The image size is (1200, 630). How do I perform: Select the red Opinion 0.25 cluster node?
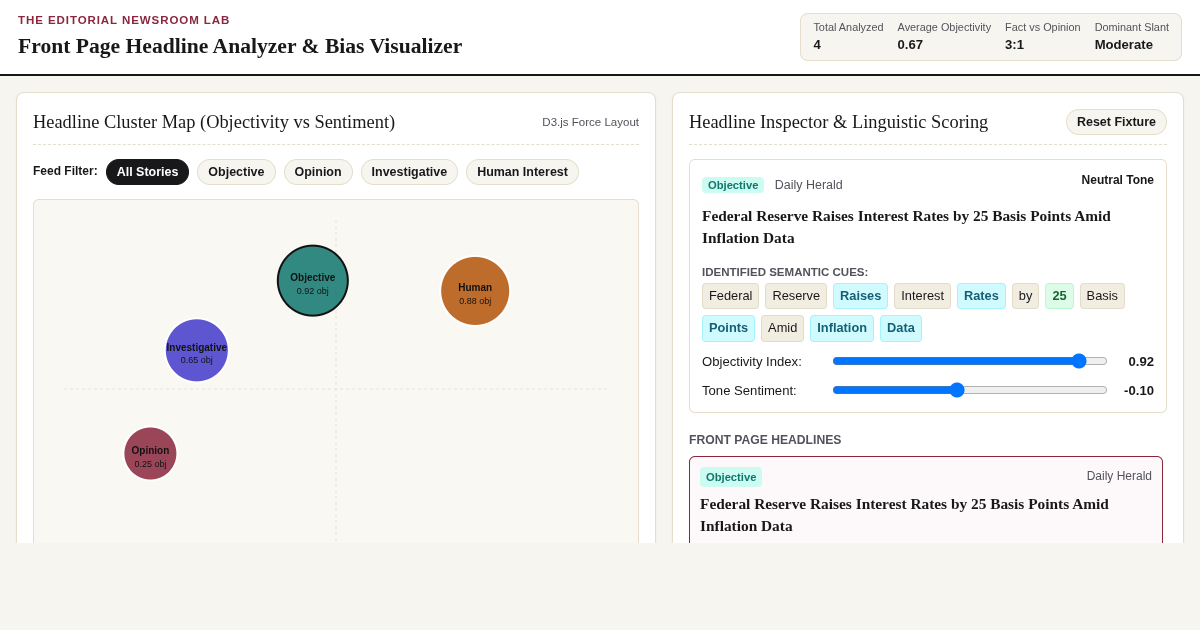[150, 454]
